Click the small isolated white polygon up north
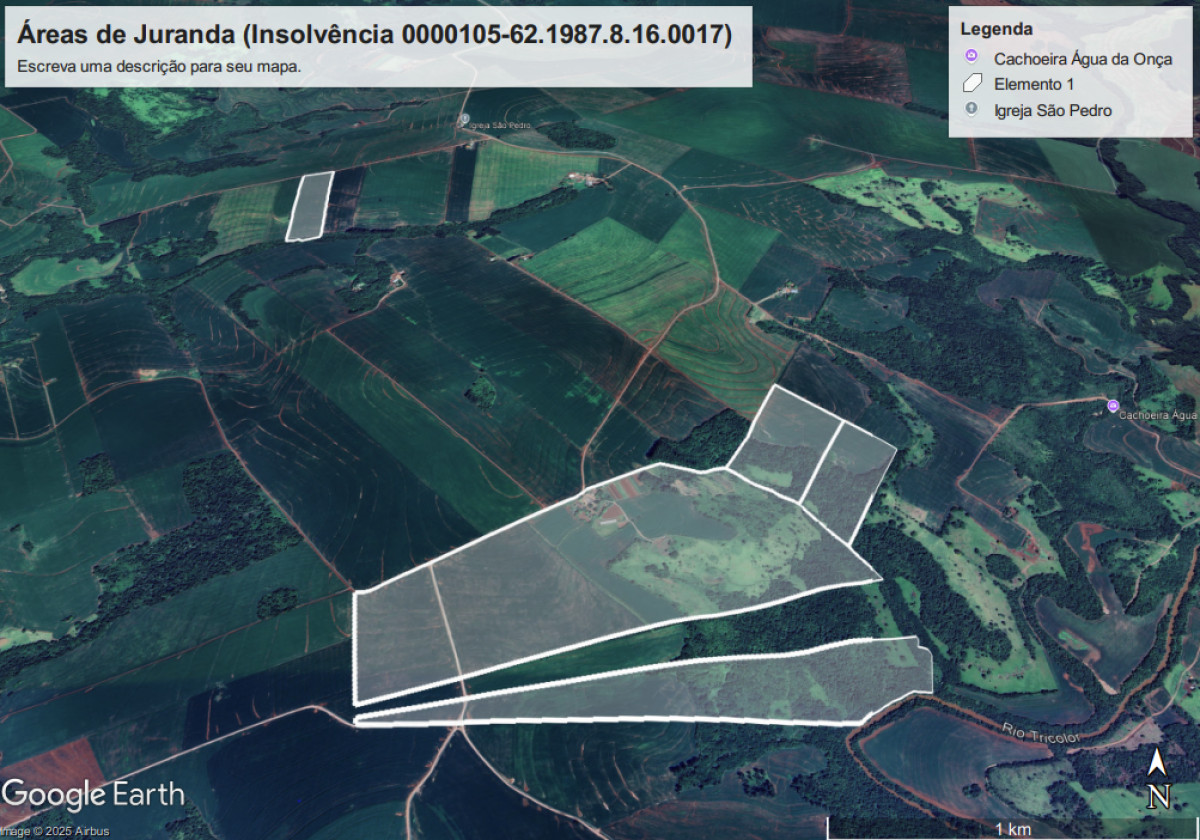This screenshot has width=1200, height=840. point(309,206)
